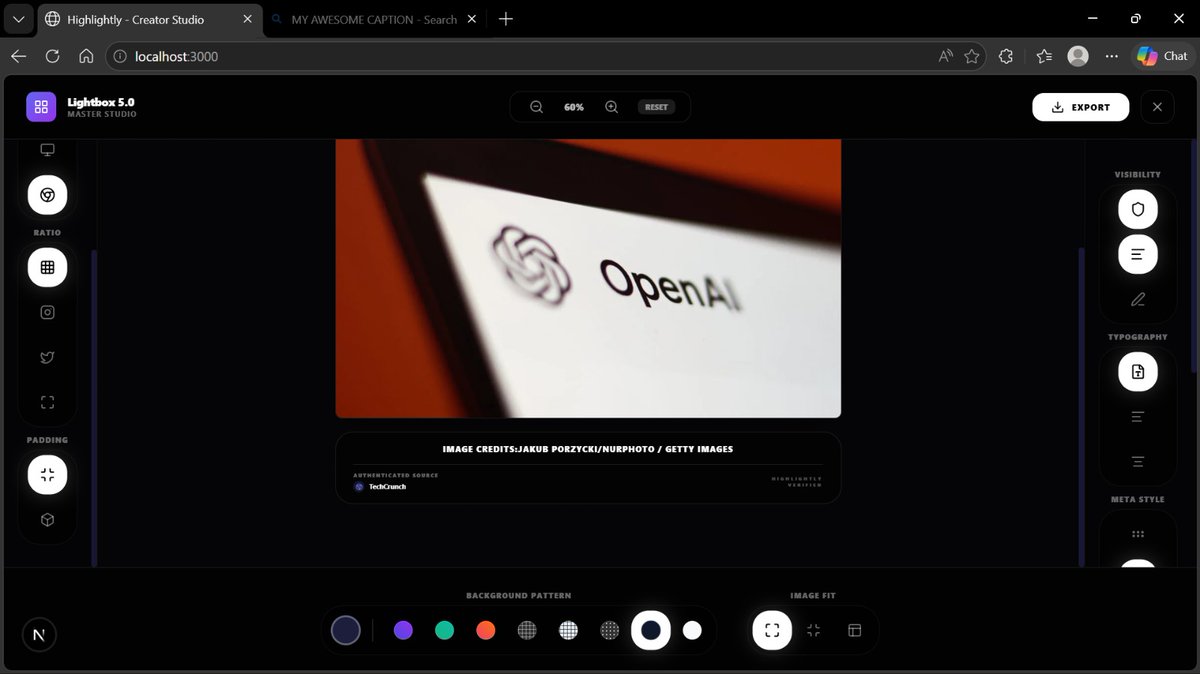Open browser extensions menu
Screen dimensions: 1200x674
point(1007,57)
